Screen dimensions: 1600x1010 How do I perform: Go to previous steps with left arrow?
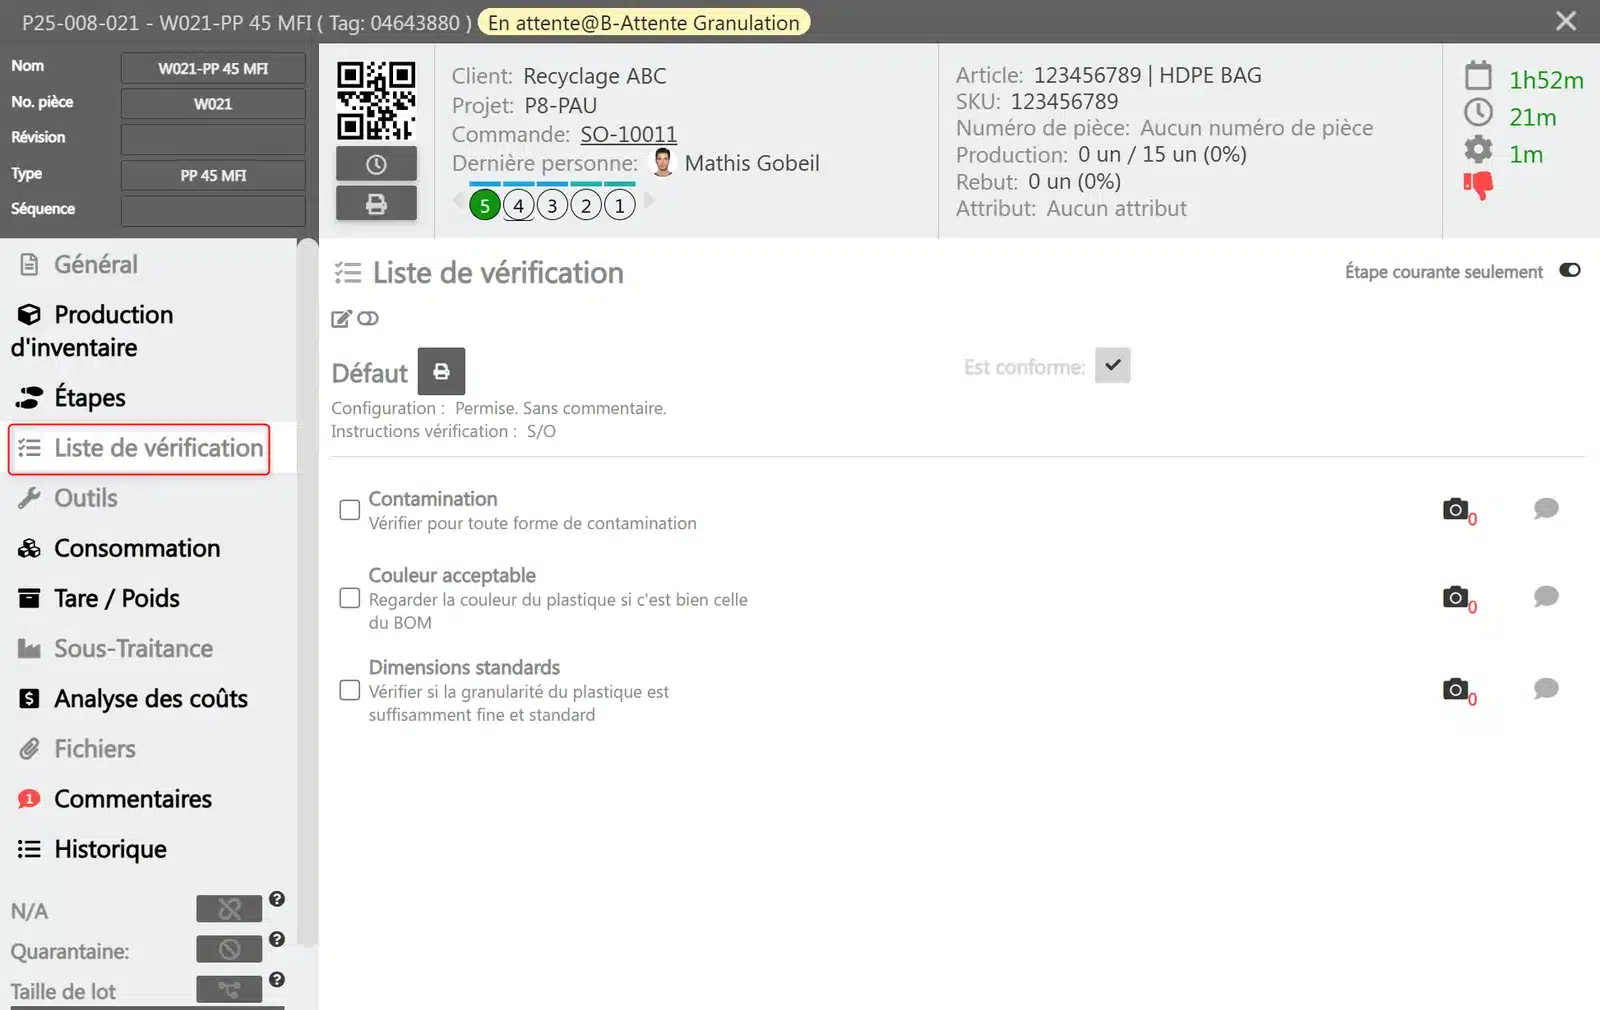pyautogui.click(x=459, y=200)
